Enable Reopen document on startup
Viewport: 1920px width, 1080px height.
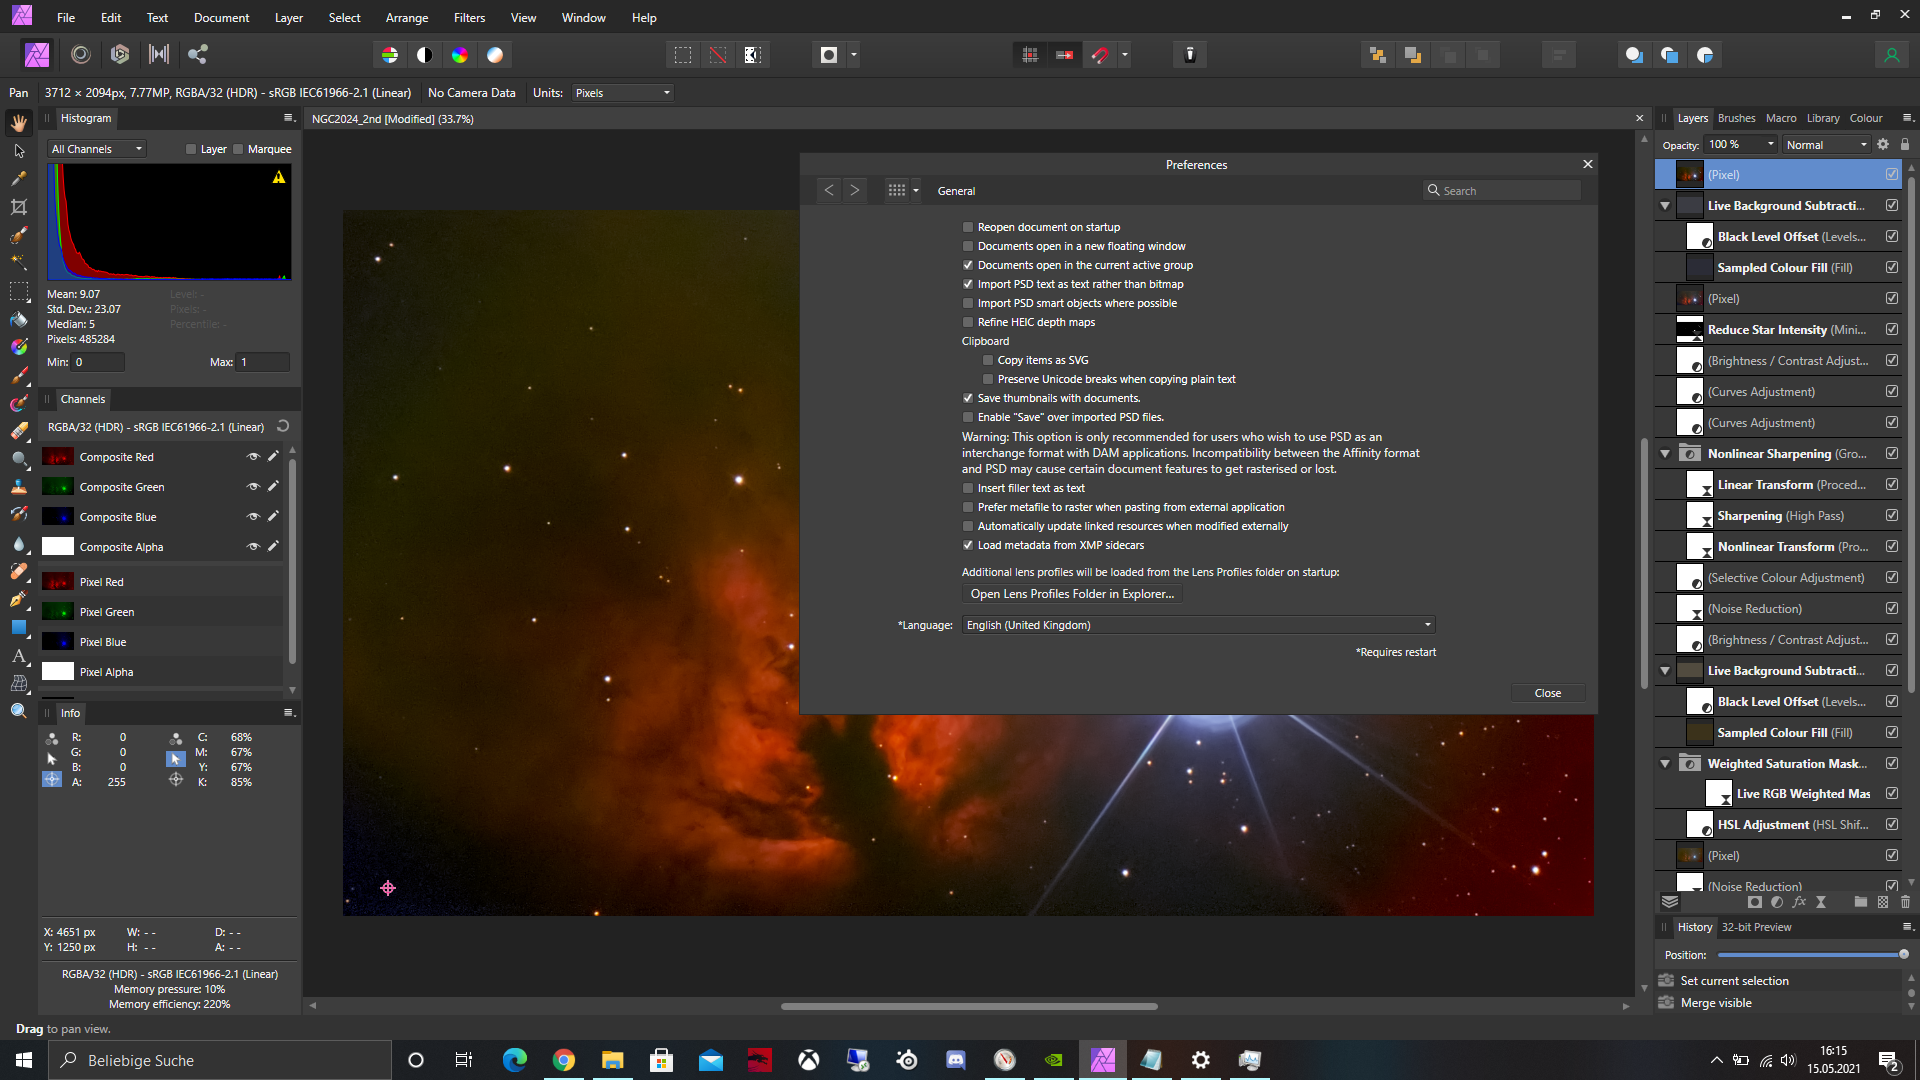(x=967, y=227)
